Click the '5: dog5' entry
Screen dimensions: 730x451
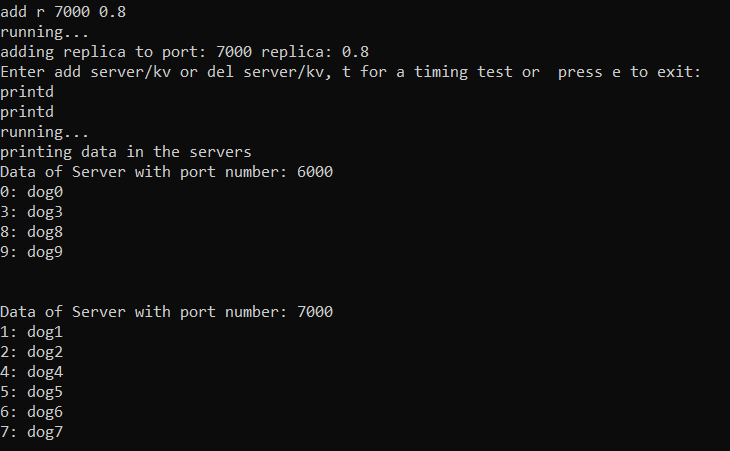point(31,392)
